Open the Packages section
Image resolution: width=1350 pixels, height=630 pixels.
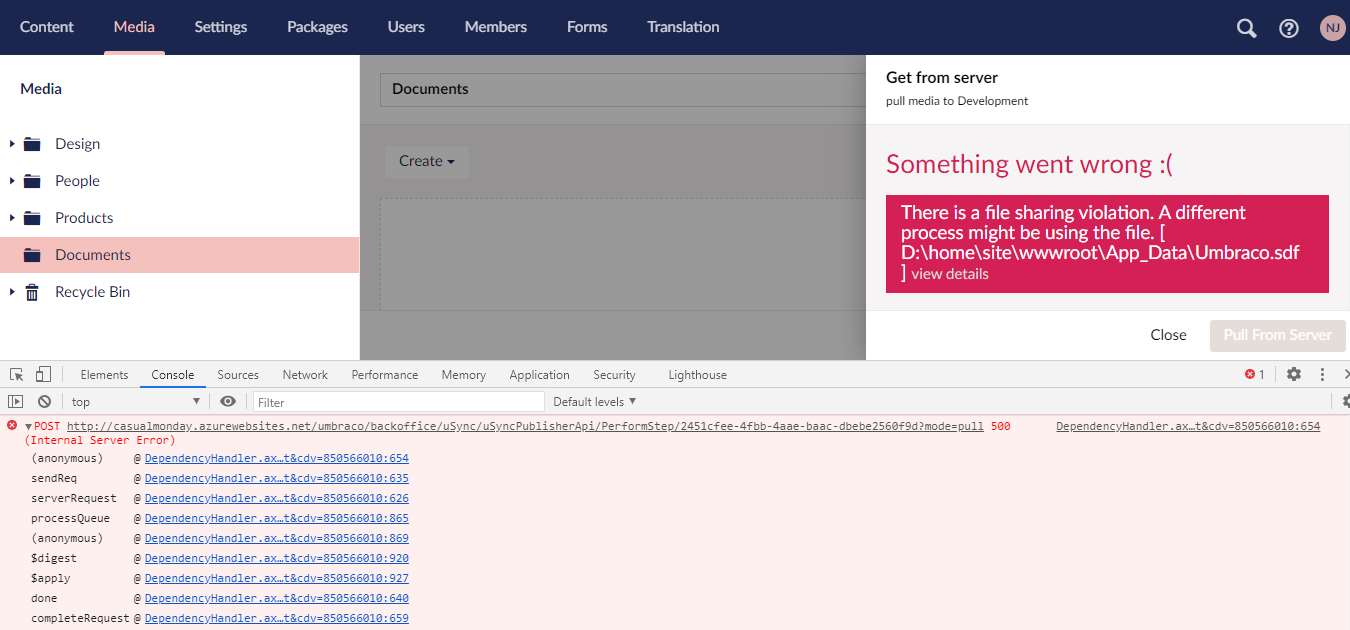[317, 27]
